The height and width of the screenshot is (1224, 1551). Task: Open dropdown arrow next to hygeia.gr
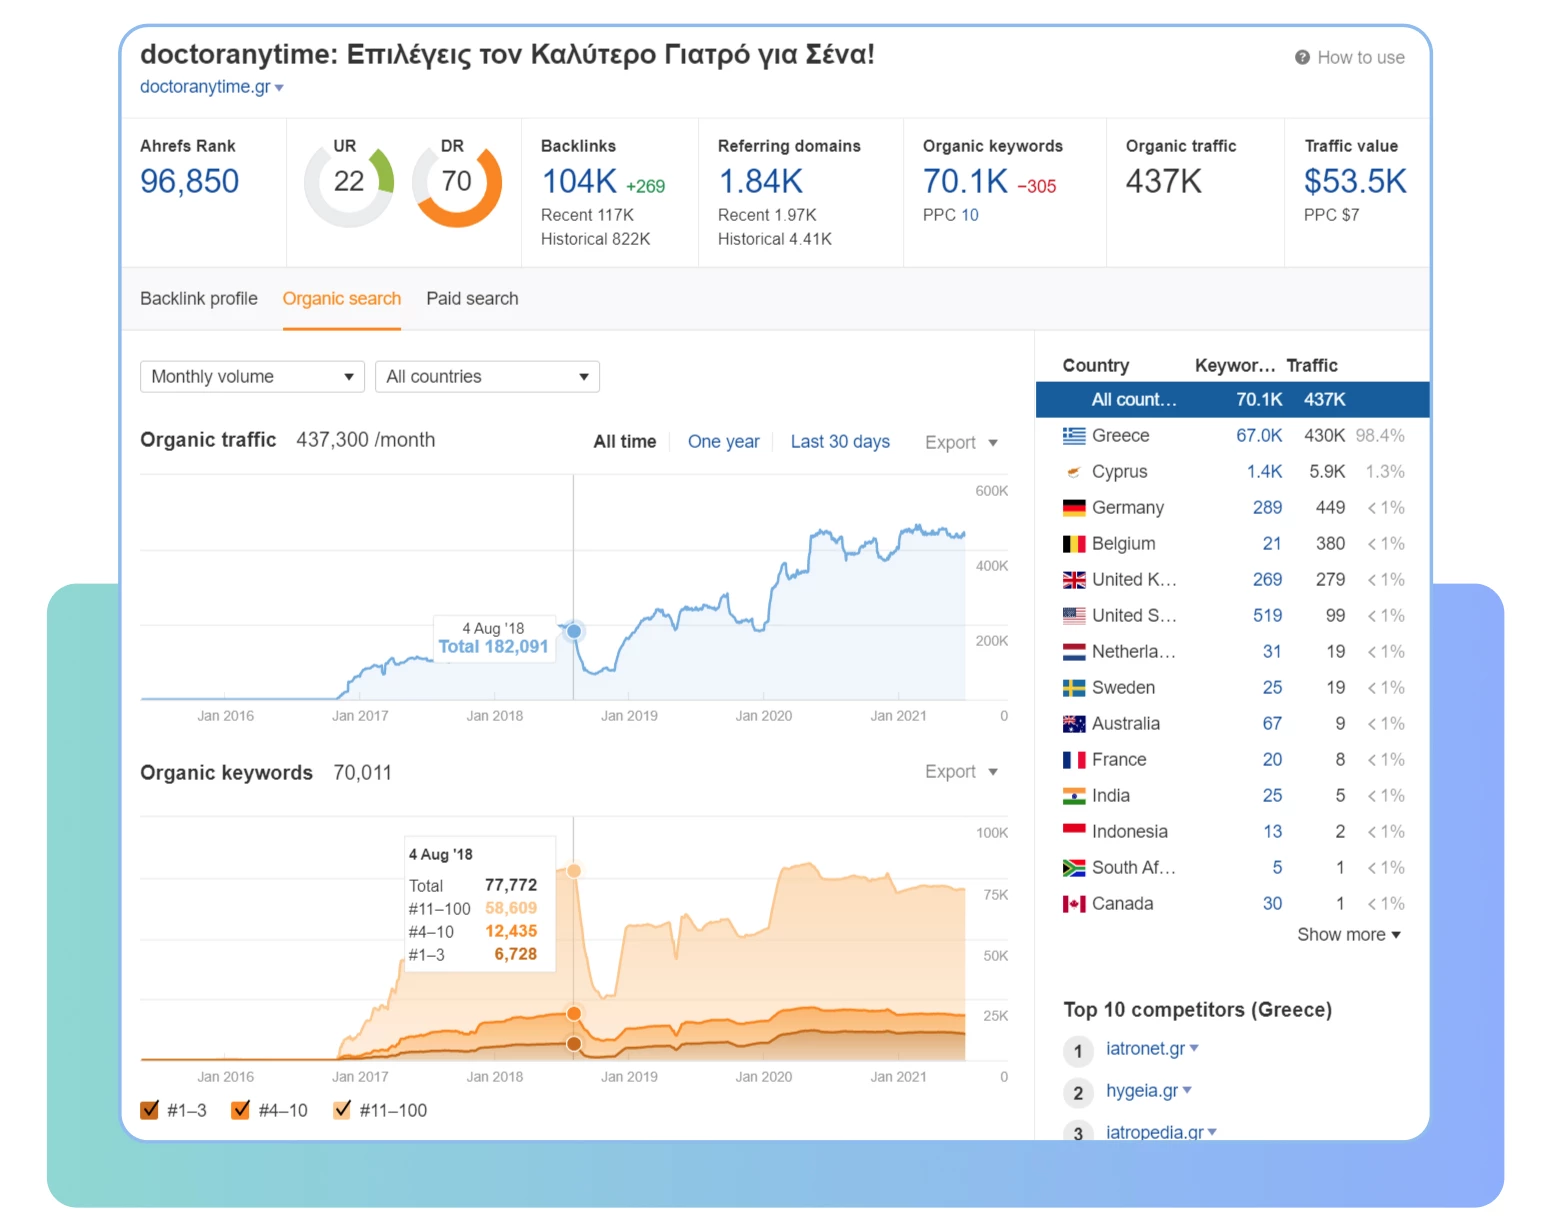(x=1187, y=1091)
